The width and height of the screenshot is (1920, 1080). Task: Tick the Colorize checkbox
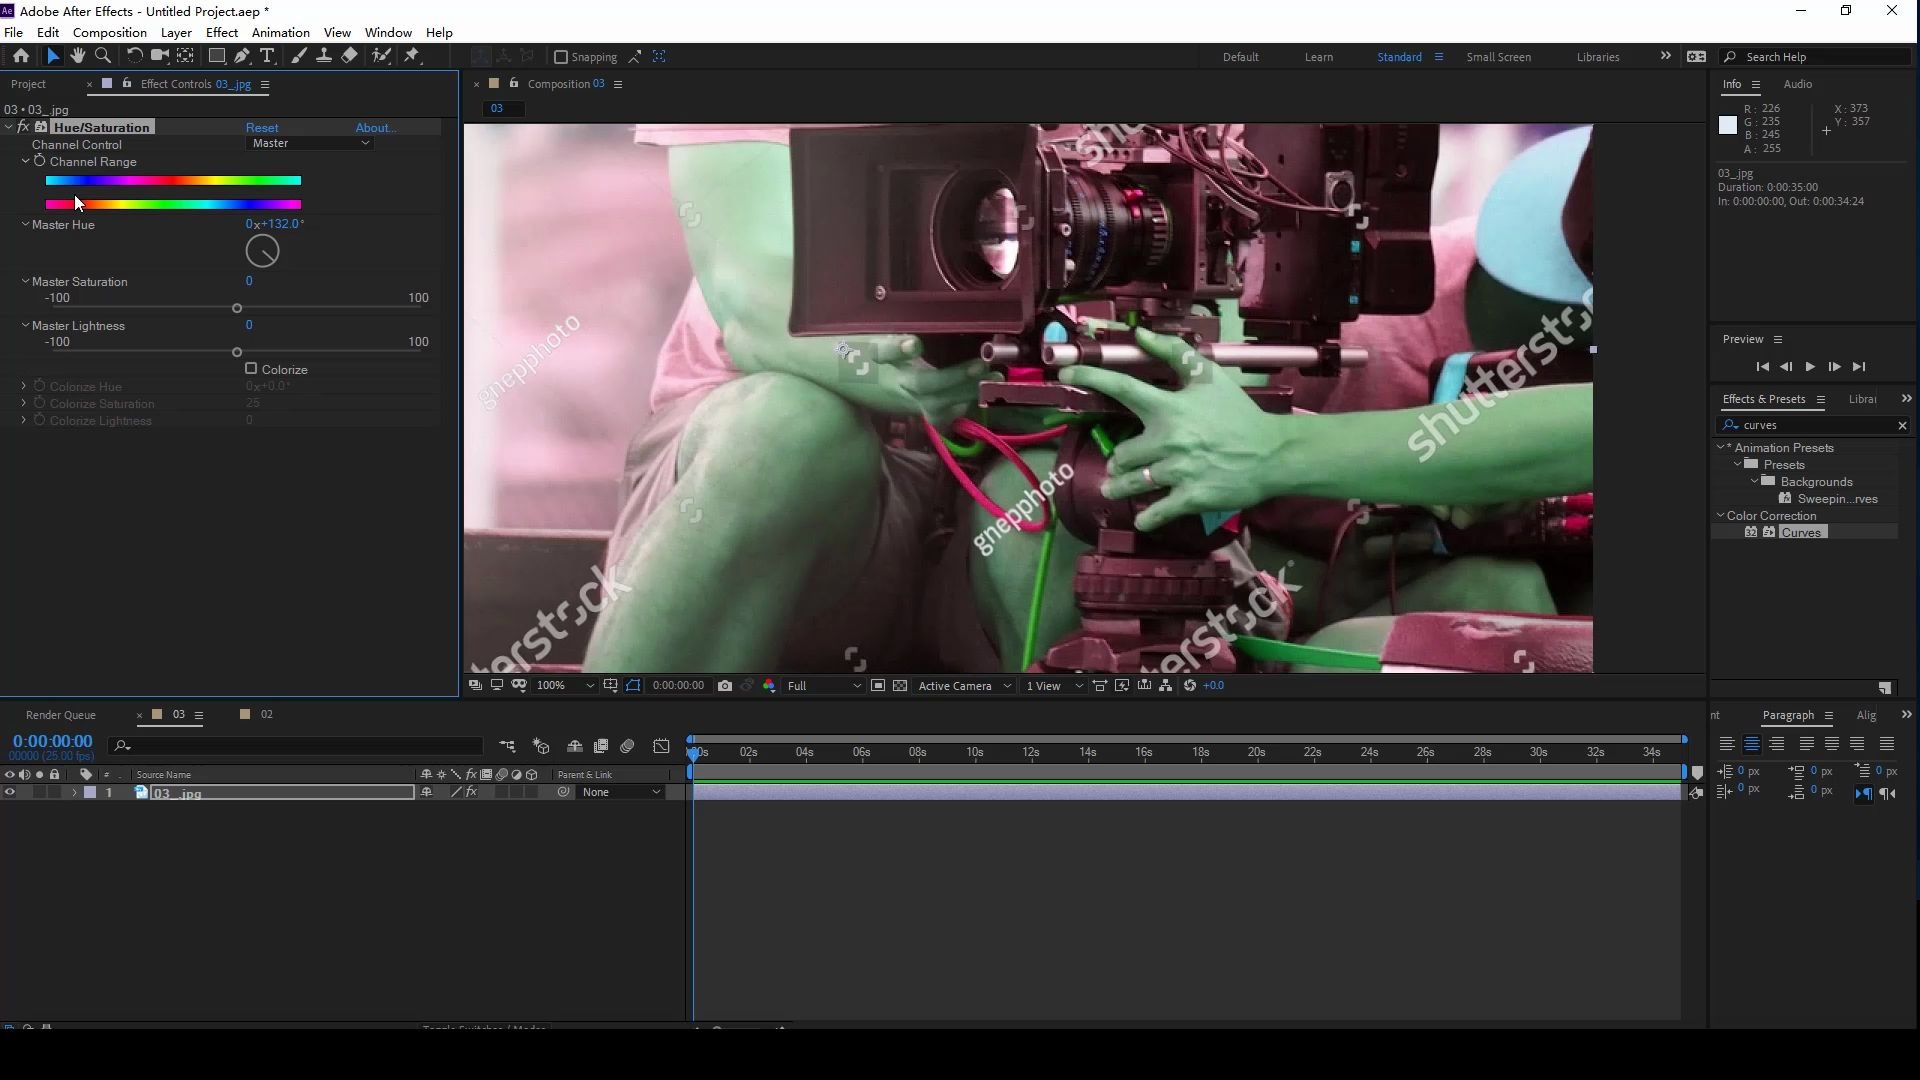251,369
